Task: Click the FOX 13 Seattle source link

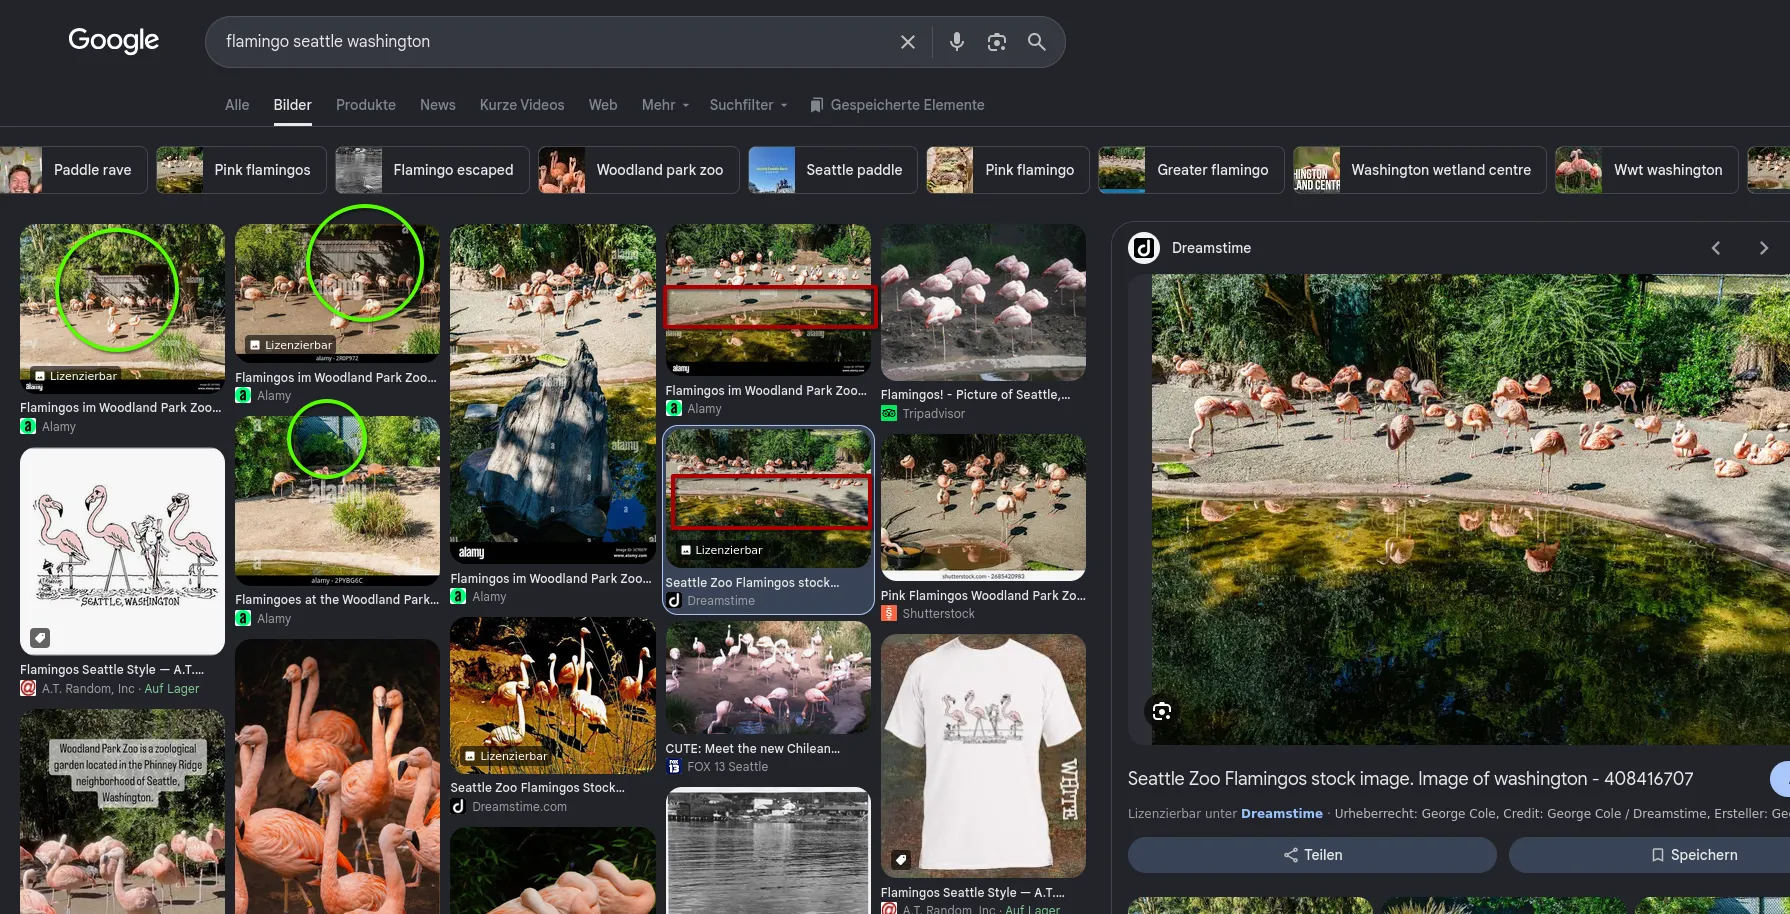Action: click(727, 767)
